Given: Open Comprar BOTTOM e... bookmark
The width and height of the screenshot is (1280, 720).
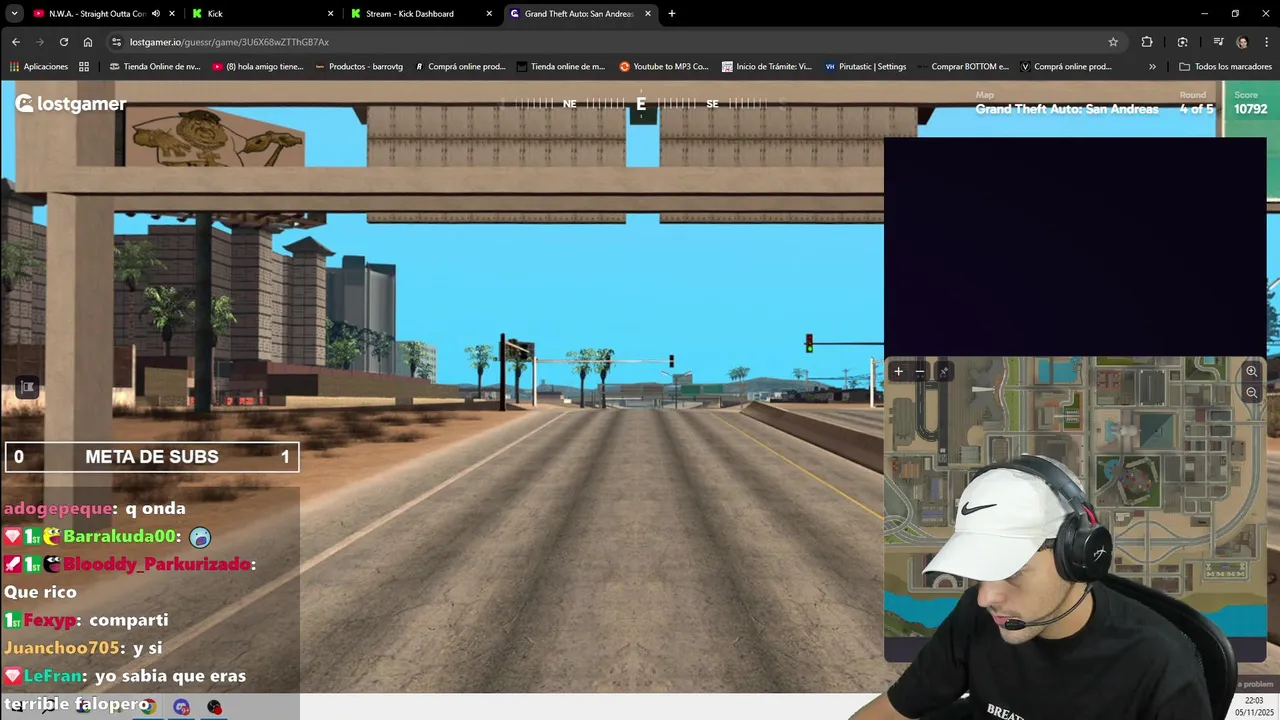Looking at the screenshot, I should pos(963,67).
